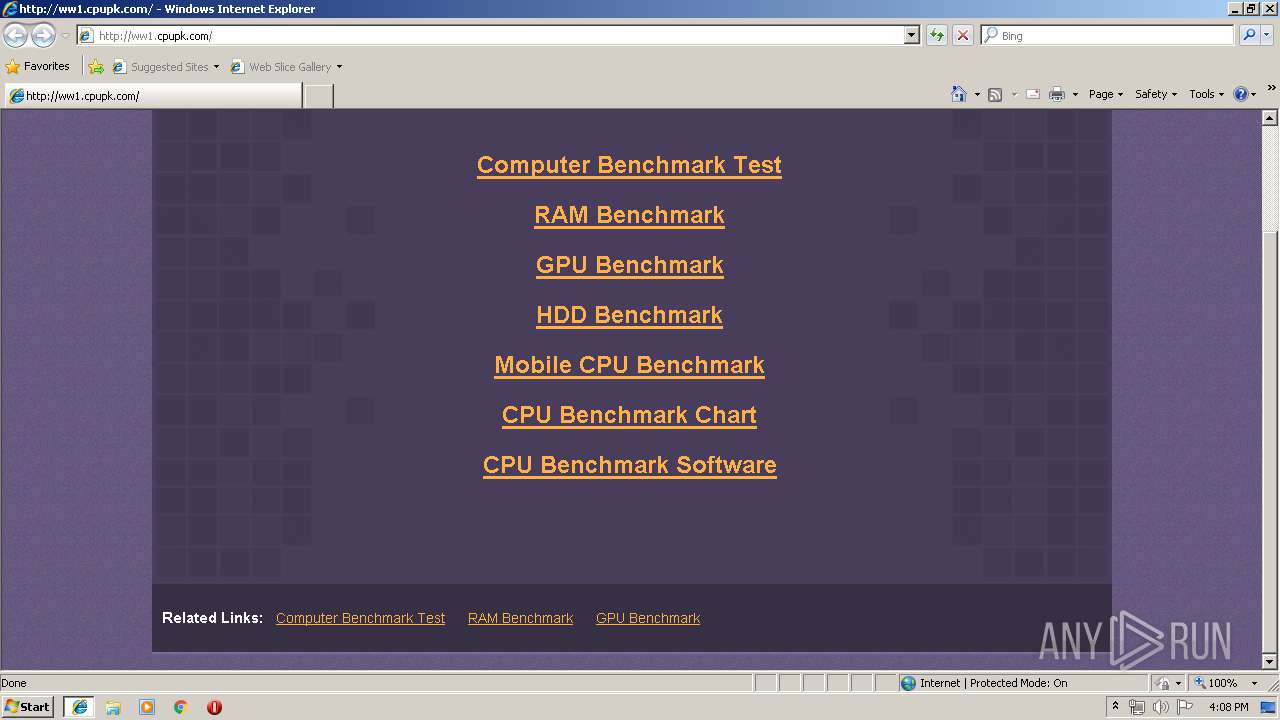Click the Home icon in command bar
This screenshot has width=1280, height=720.
click(x=959, y=94)
